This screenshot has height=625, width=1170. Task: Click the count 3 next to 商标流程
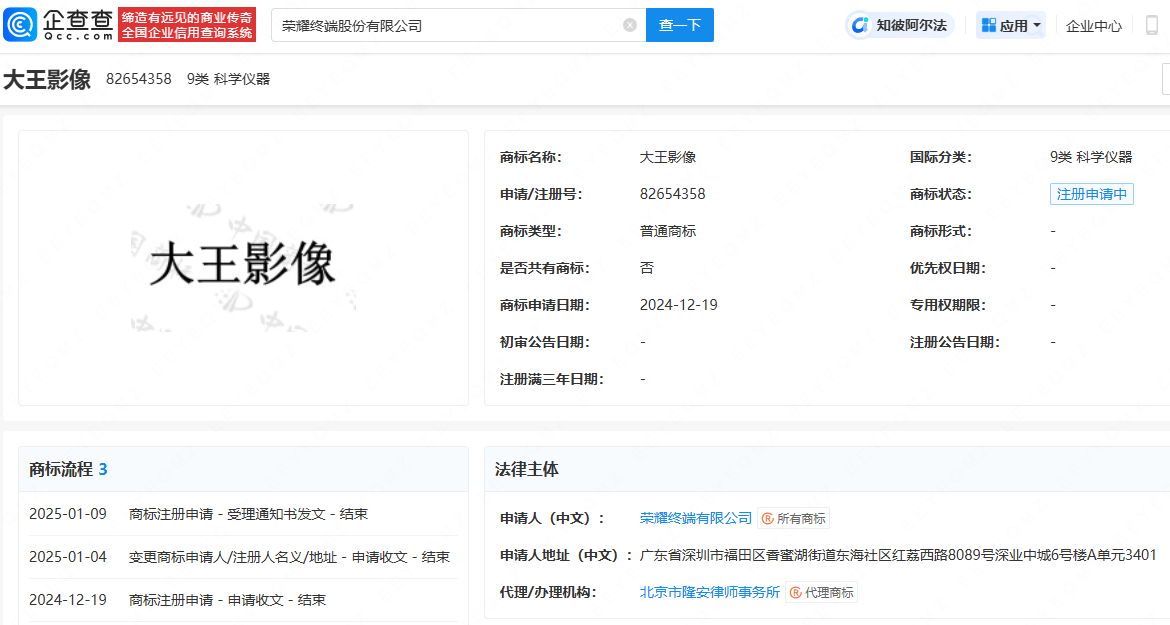tap(103, 469)
